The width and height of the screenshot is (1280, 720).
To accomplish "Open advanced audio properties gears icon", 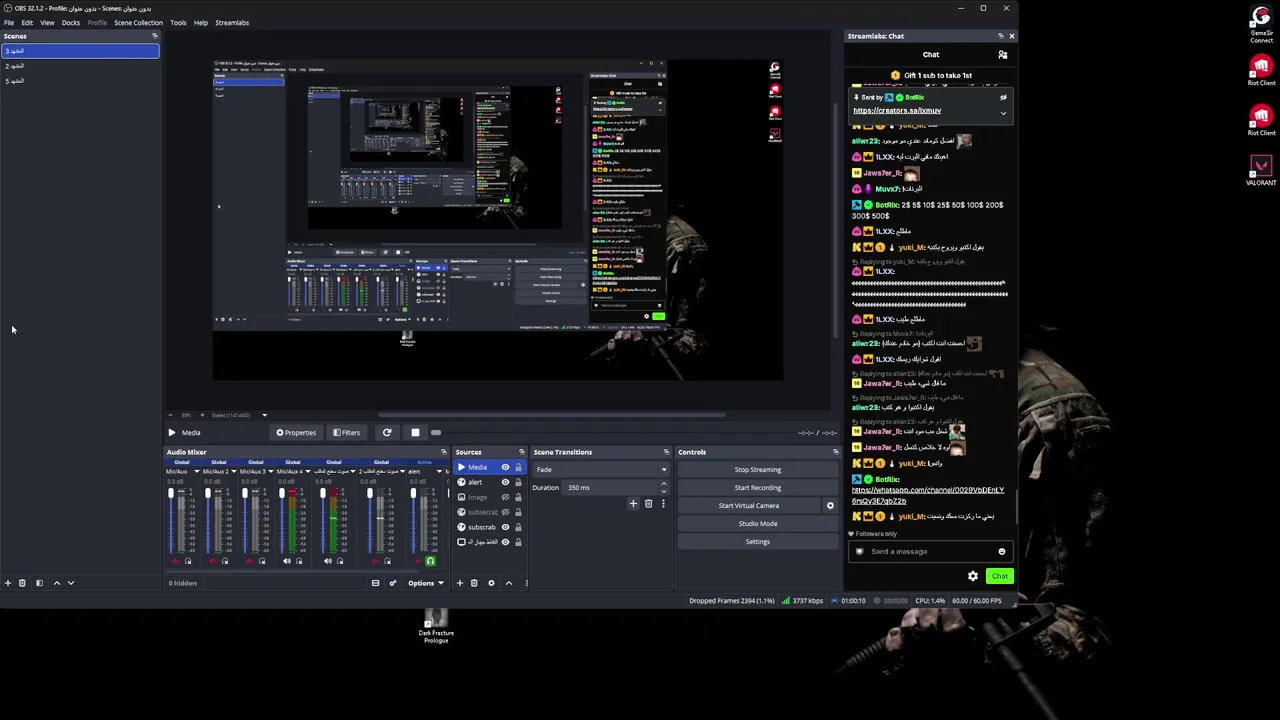I will point(392,583).
